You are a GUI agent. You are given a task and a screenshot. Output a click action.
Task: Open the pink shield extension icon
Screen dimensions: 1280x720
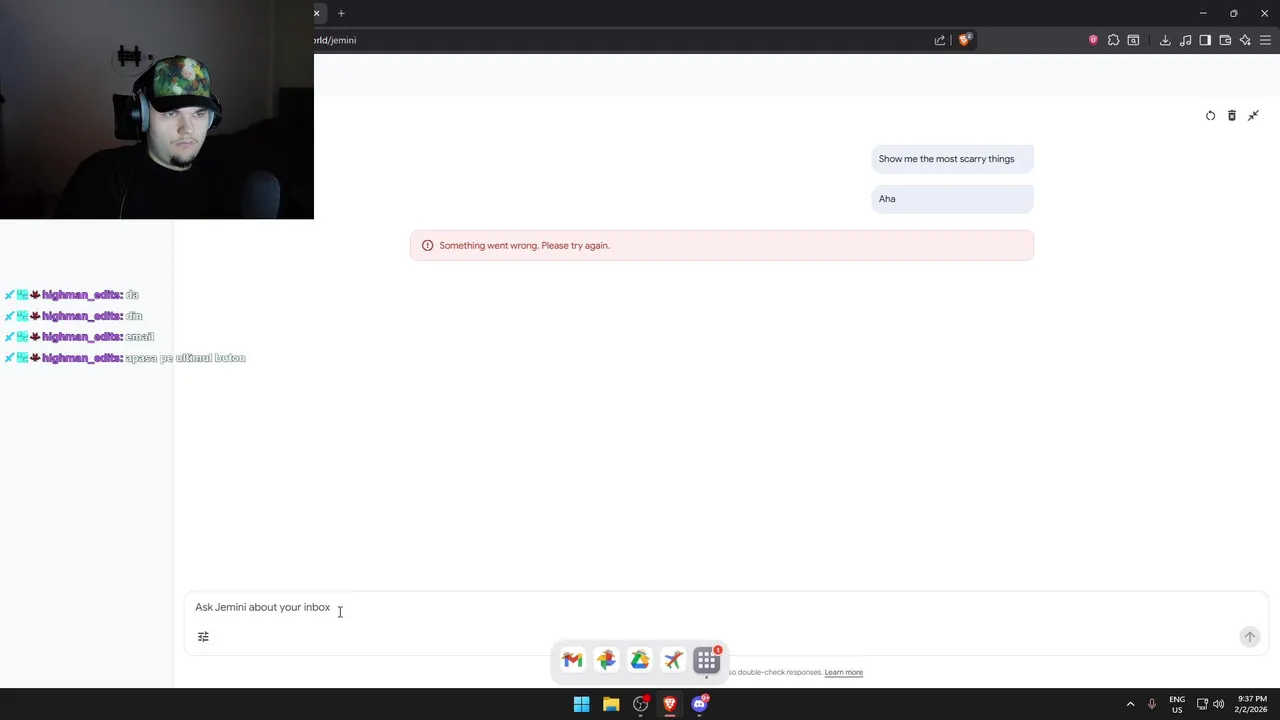tap(1093, 40)
